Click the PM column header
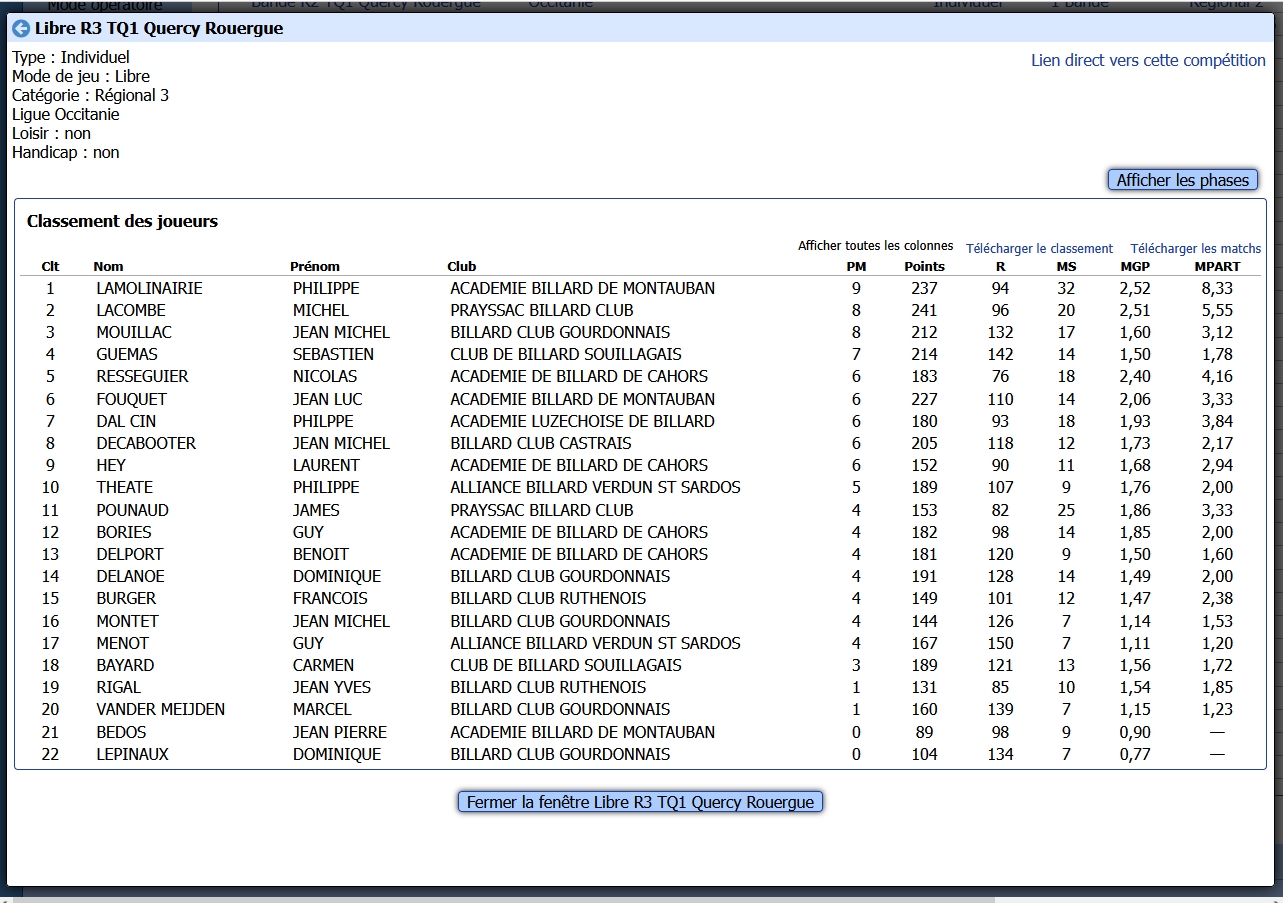1283x903 pixels. (856, 267)
